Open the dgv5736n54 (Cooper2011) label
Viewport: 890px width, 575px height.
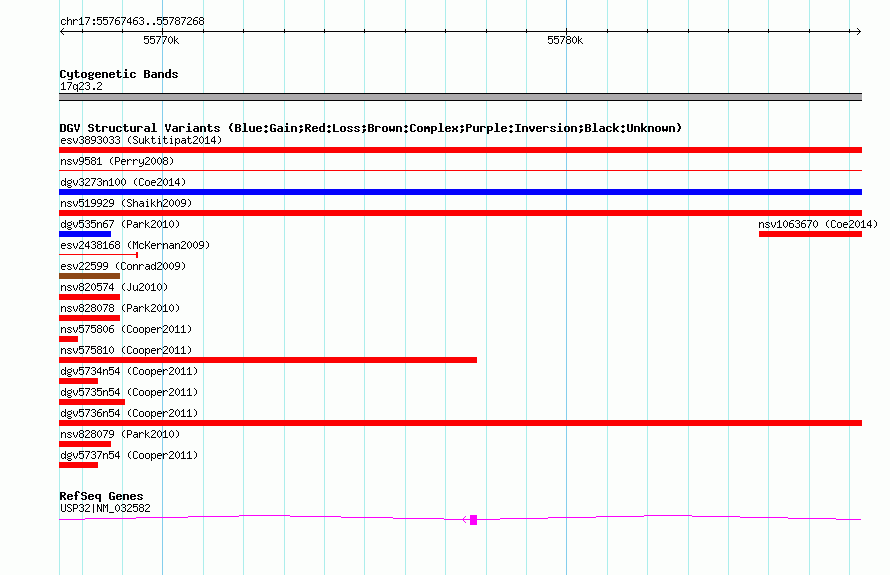point(129,413)
